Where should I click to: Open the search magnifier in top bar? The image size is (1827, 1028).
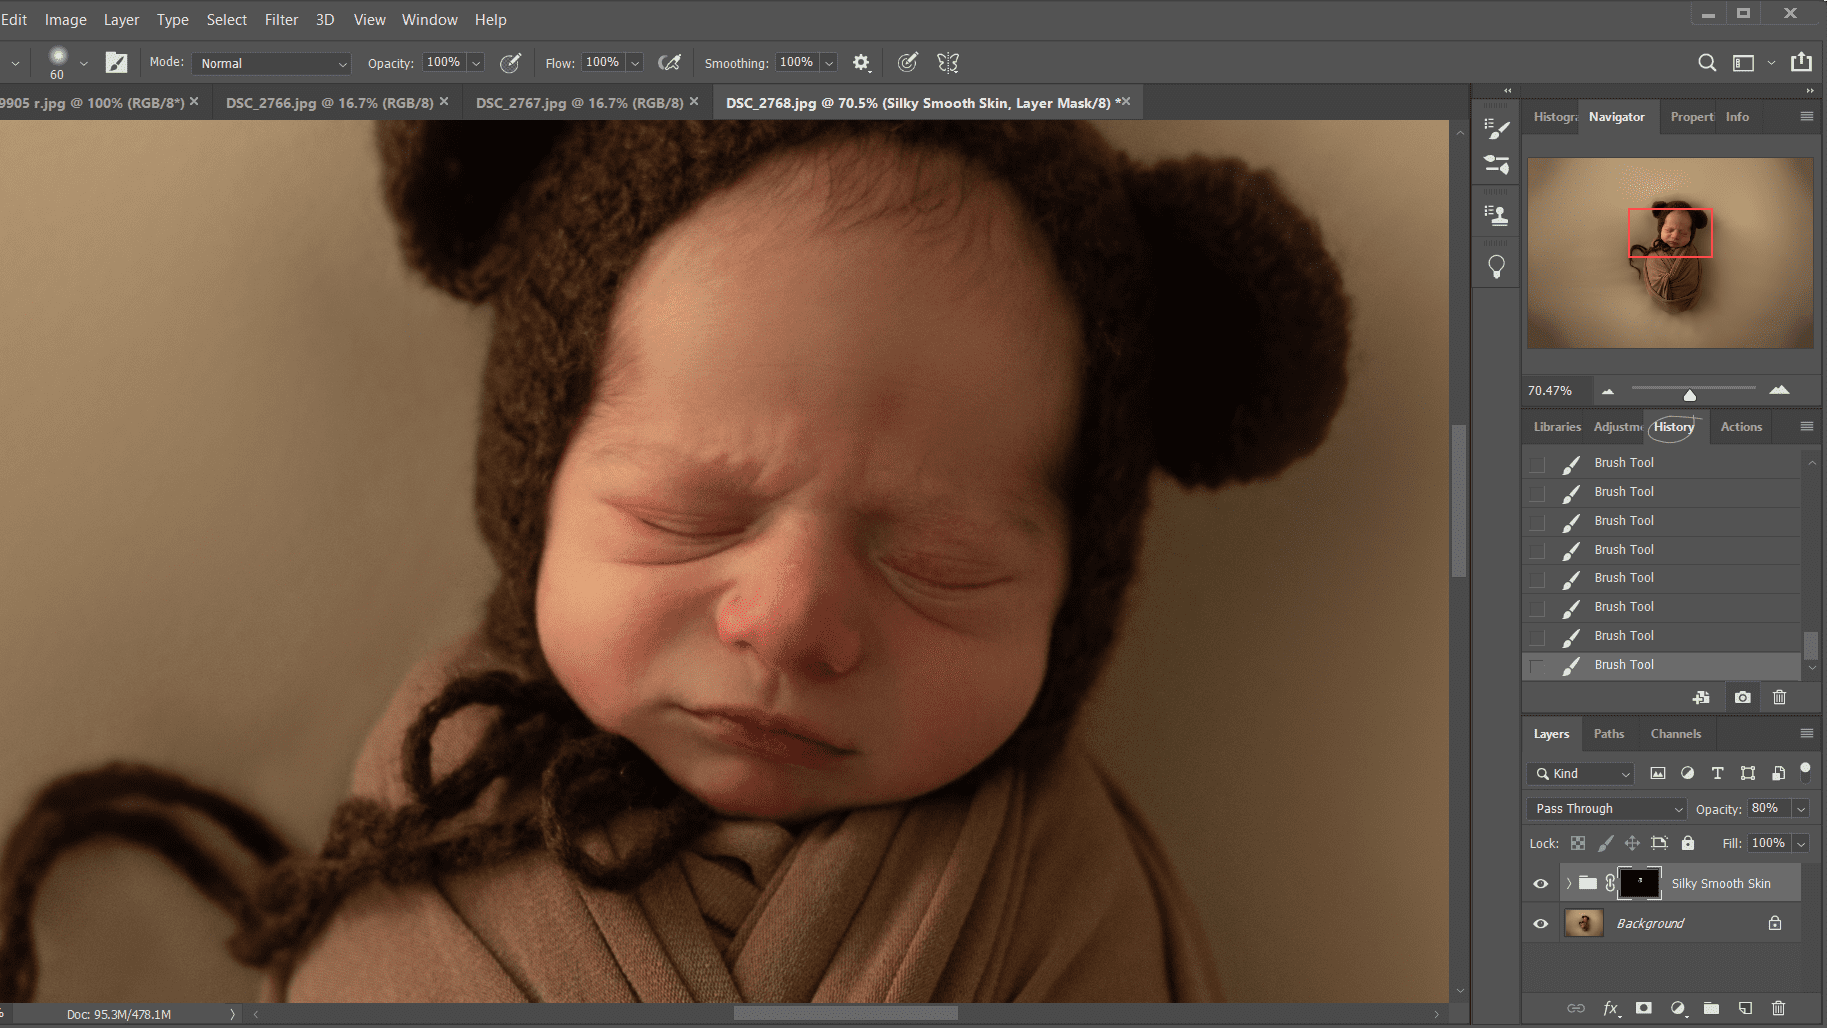coord(1707,63)
